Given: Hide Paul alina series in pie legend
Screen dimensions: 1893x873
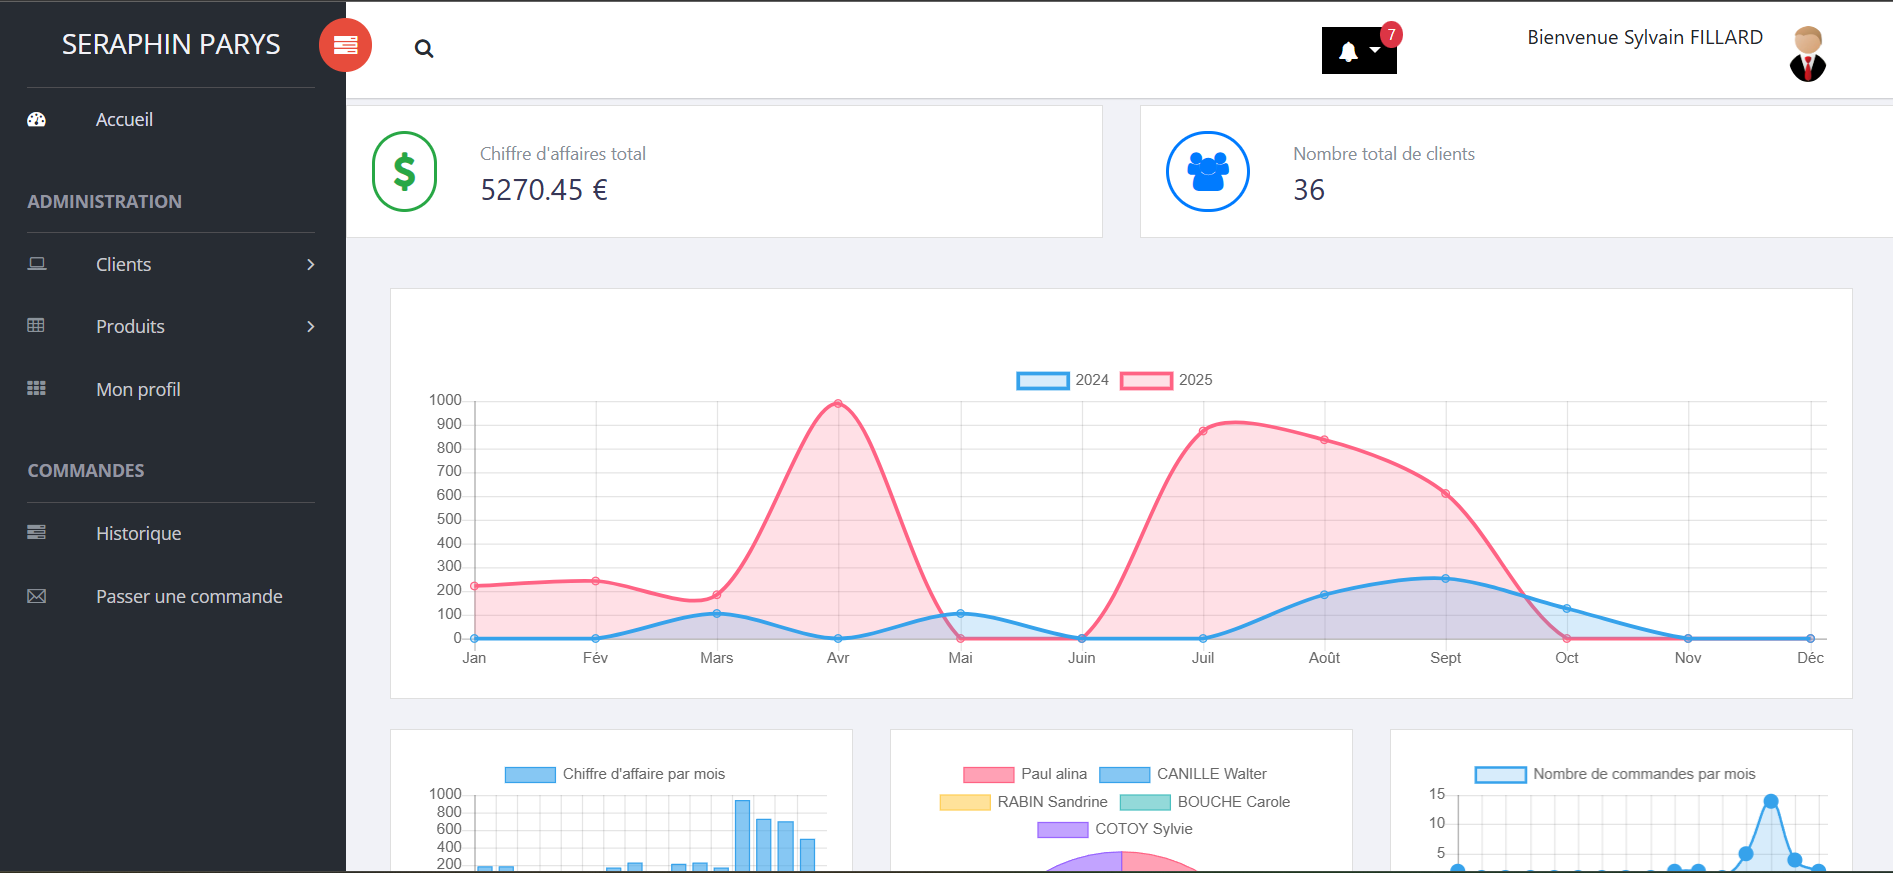Looking at the screenshot, I should click(988, 774).
